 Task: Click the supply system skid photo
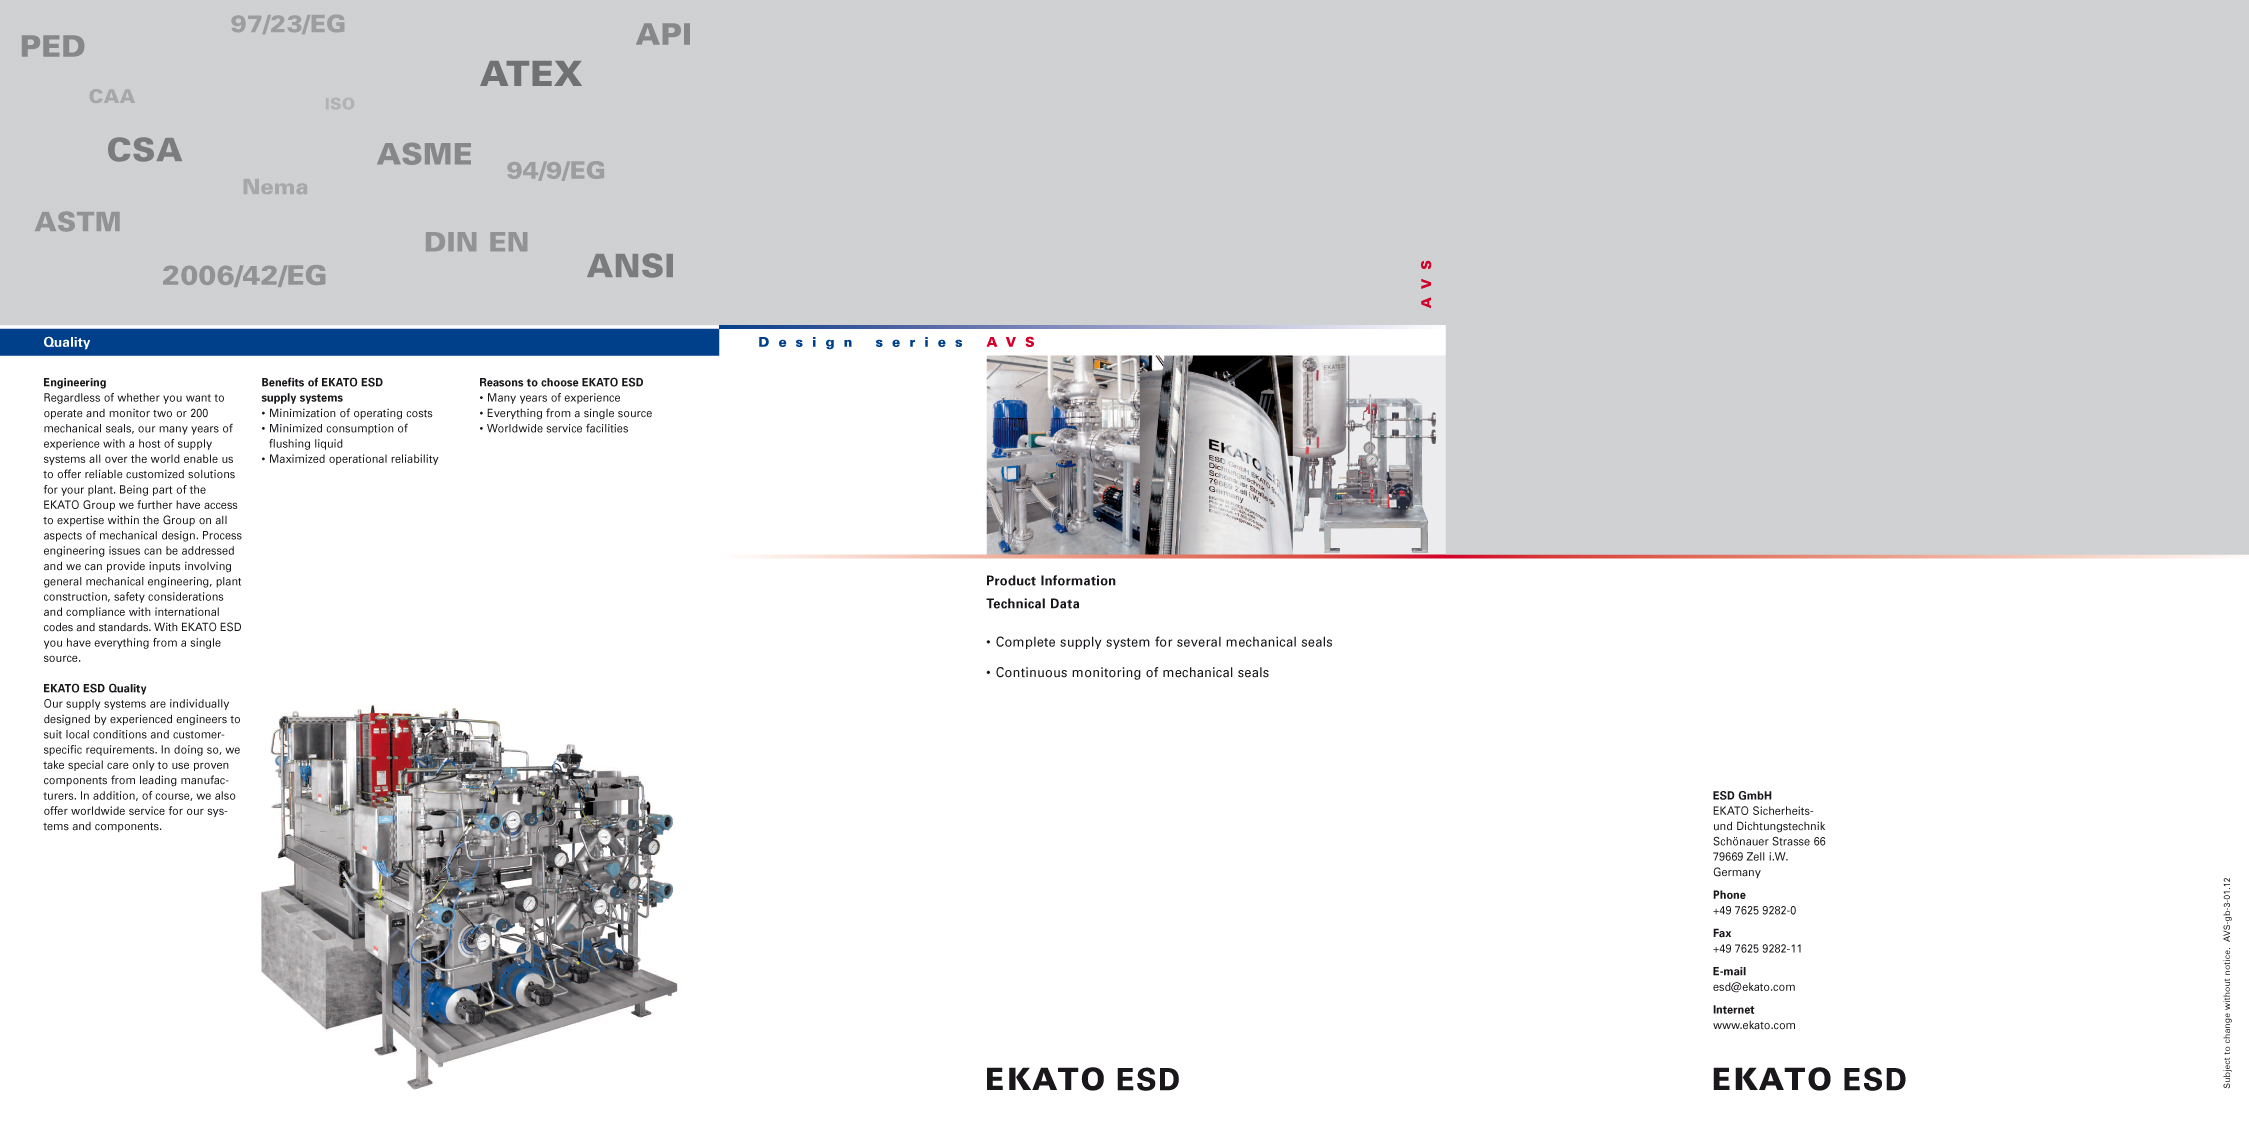click(468, 897)
